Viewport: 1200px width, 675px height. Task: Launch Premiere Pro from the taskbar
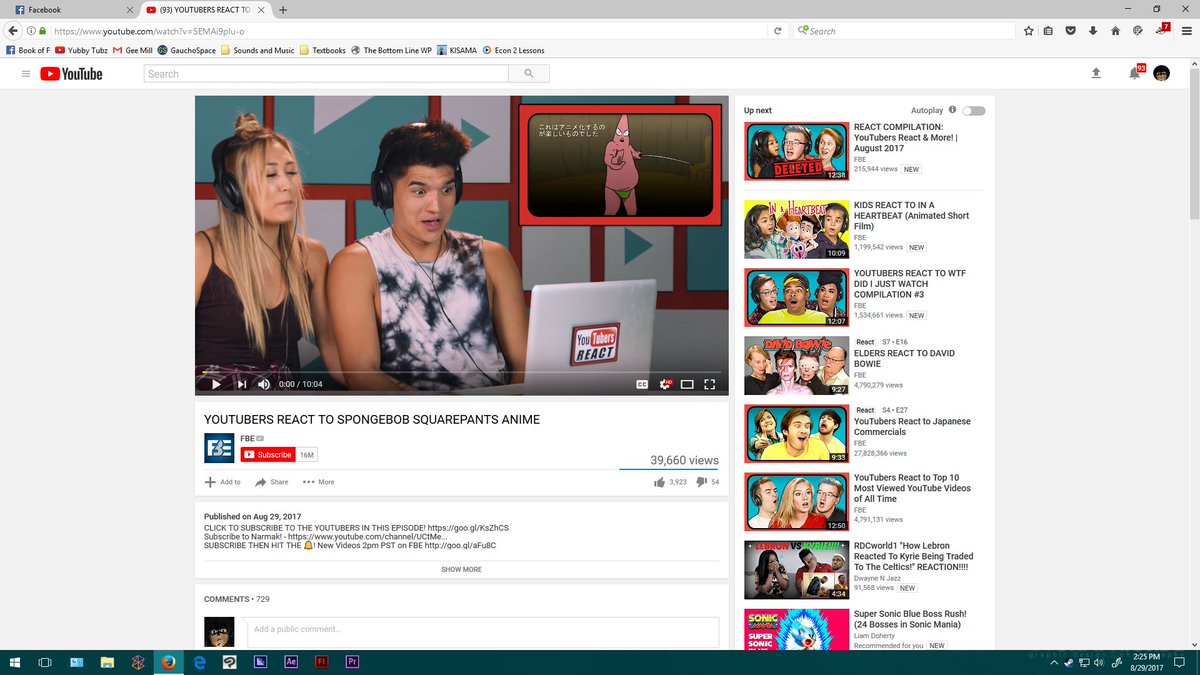pyautogui.click(x=352, y=662)
